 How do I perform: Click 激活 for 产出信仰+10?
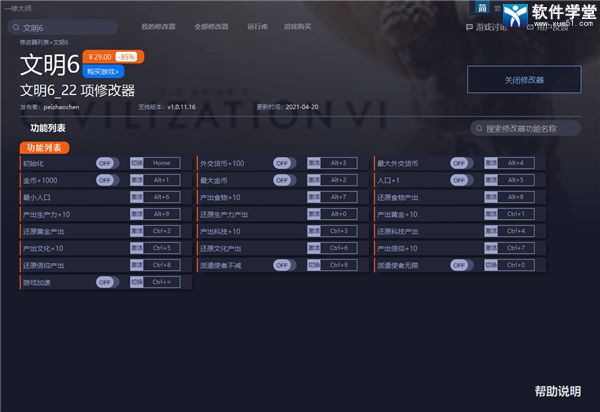click(x=491, y=248)
